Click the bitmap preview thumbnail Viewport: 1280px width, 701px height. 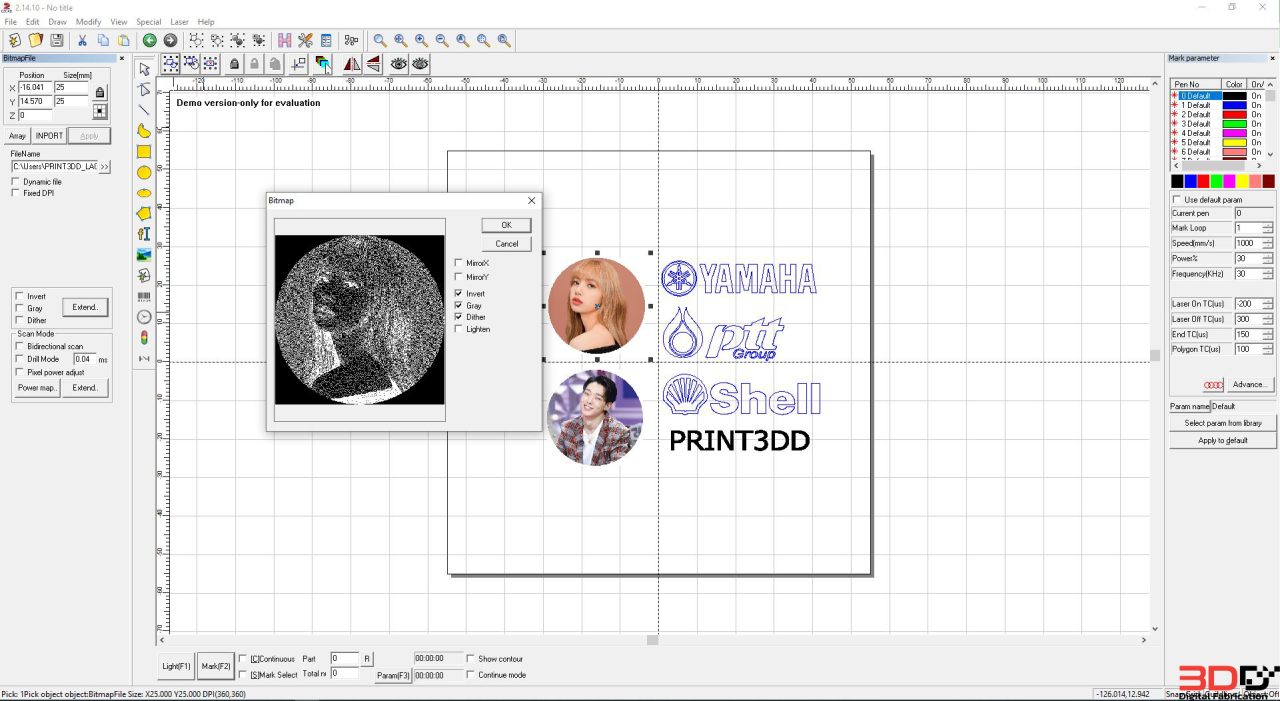[x=359, y=320]
